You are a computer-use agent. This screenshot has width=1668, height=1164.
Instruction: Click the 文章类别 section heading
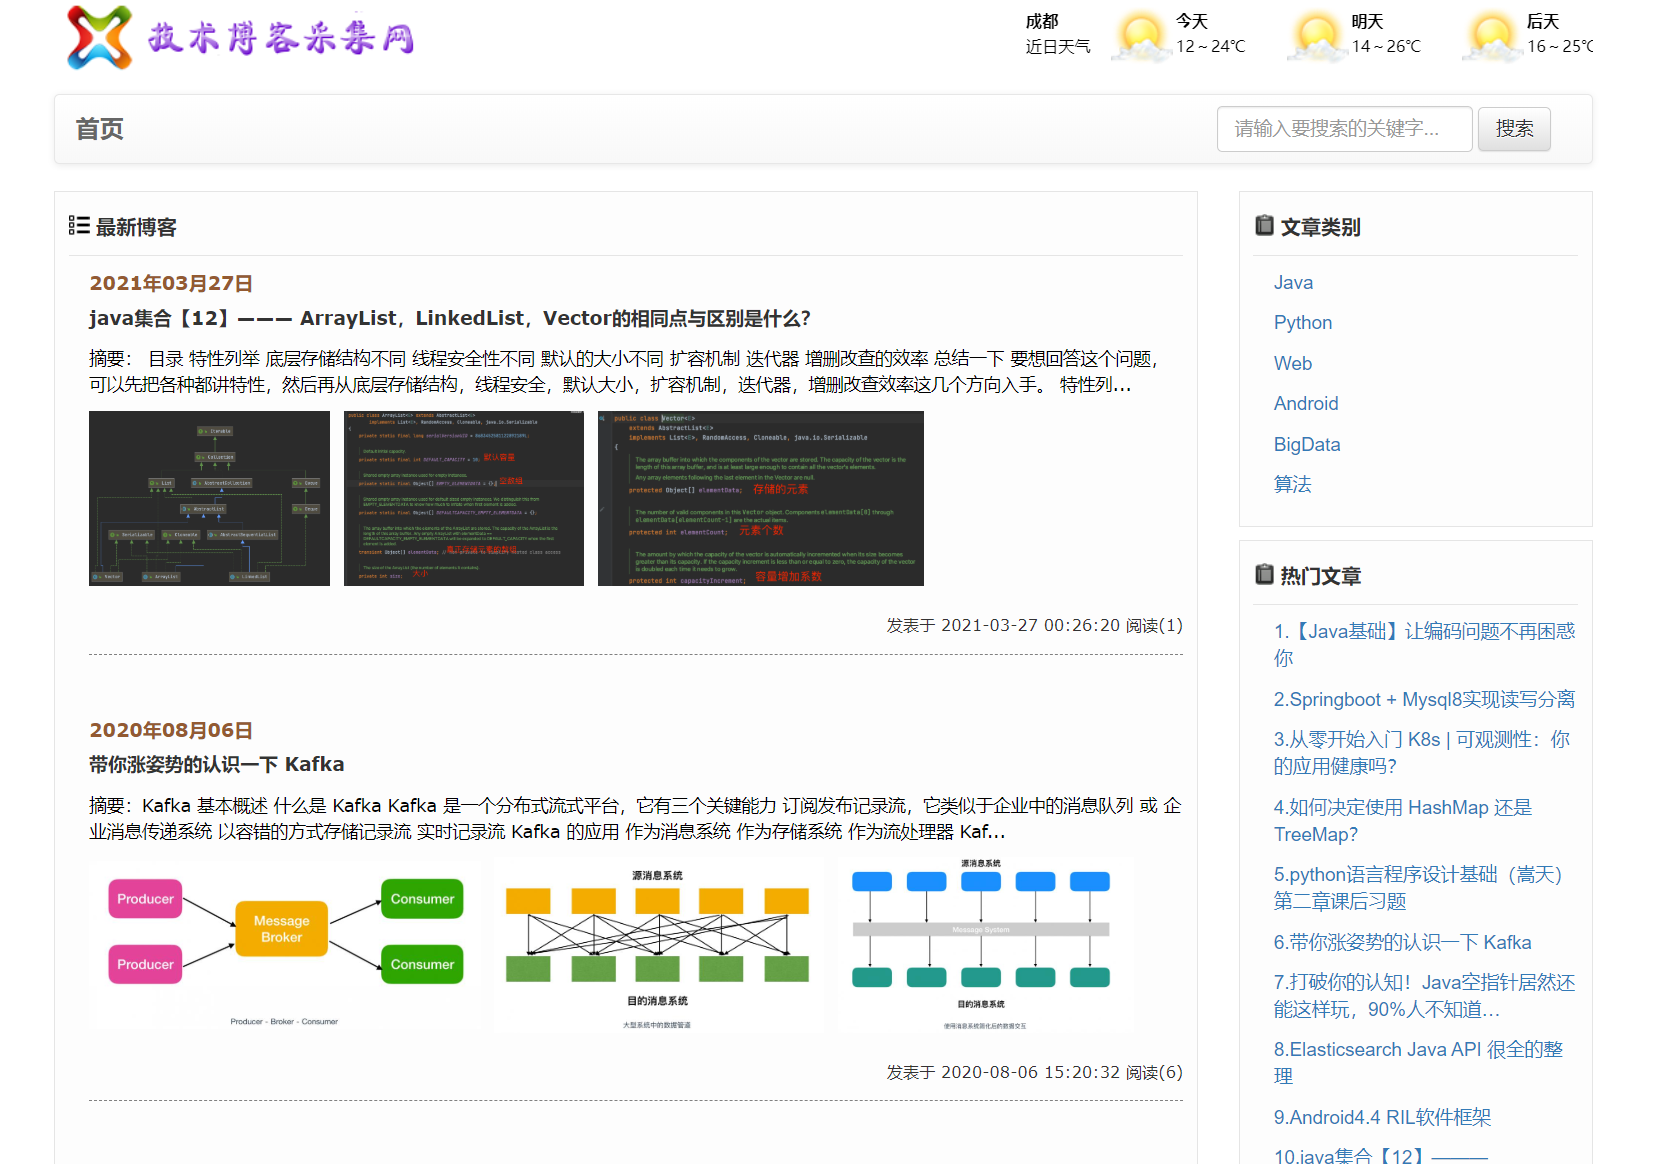[1320, 227]
